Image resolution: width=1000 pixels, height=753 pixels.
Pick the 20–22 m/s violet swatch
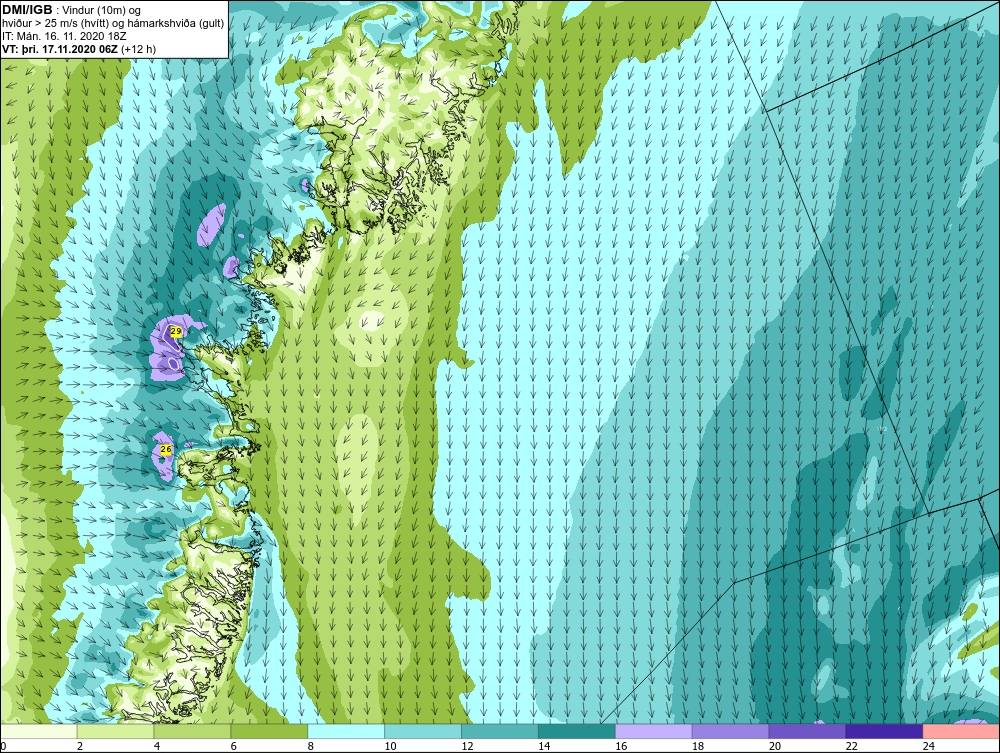click(807, 731)
